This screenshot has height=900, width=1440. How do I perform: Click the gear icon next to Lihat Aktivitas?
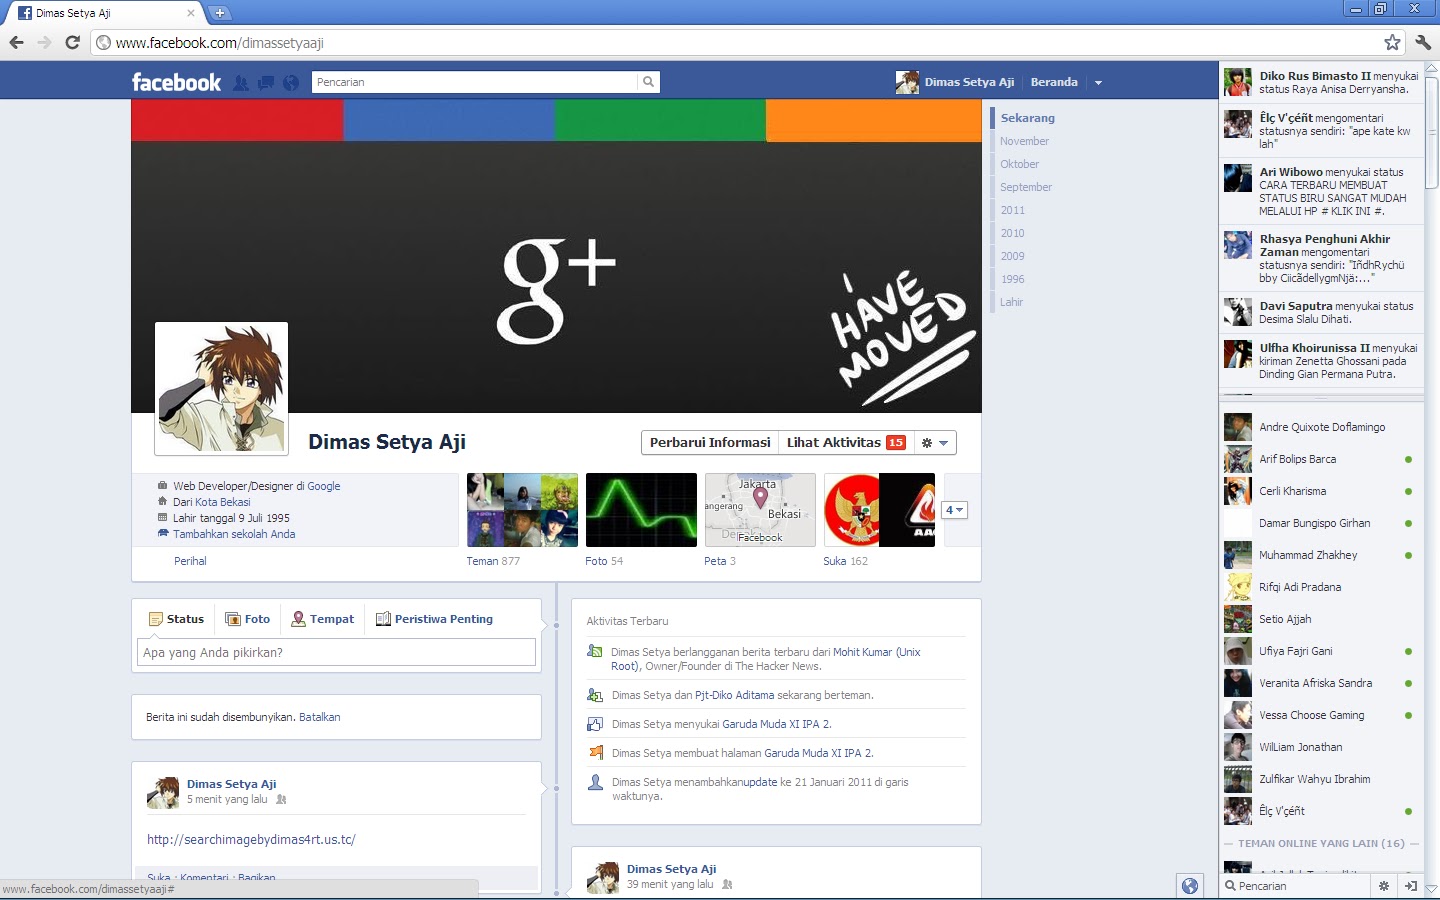click(934, 443)
